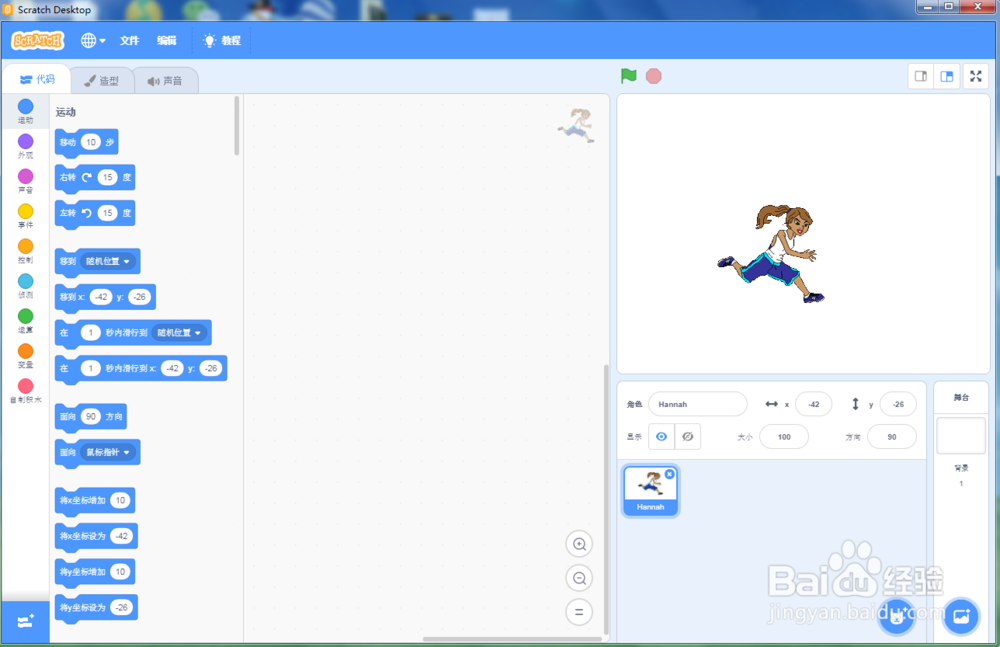The image size is (1000, 647).
Task: Expand 随机位置 dropdown in 秒内滑行到 block
Action: pos(180,332)
